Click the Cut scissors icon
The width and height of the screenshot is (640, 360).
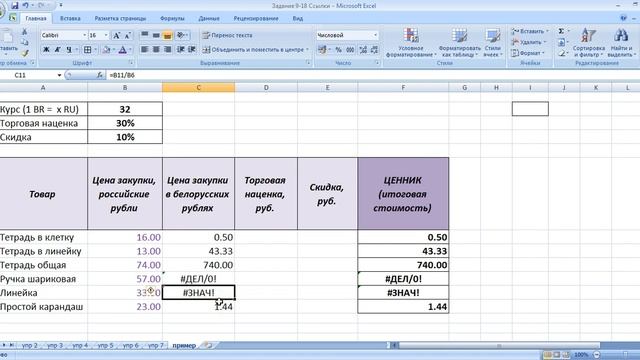point(24,32)
